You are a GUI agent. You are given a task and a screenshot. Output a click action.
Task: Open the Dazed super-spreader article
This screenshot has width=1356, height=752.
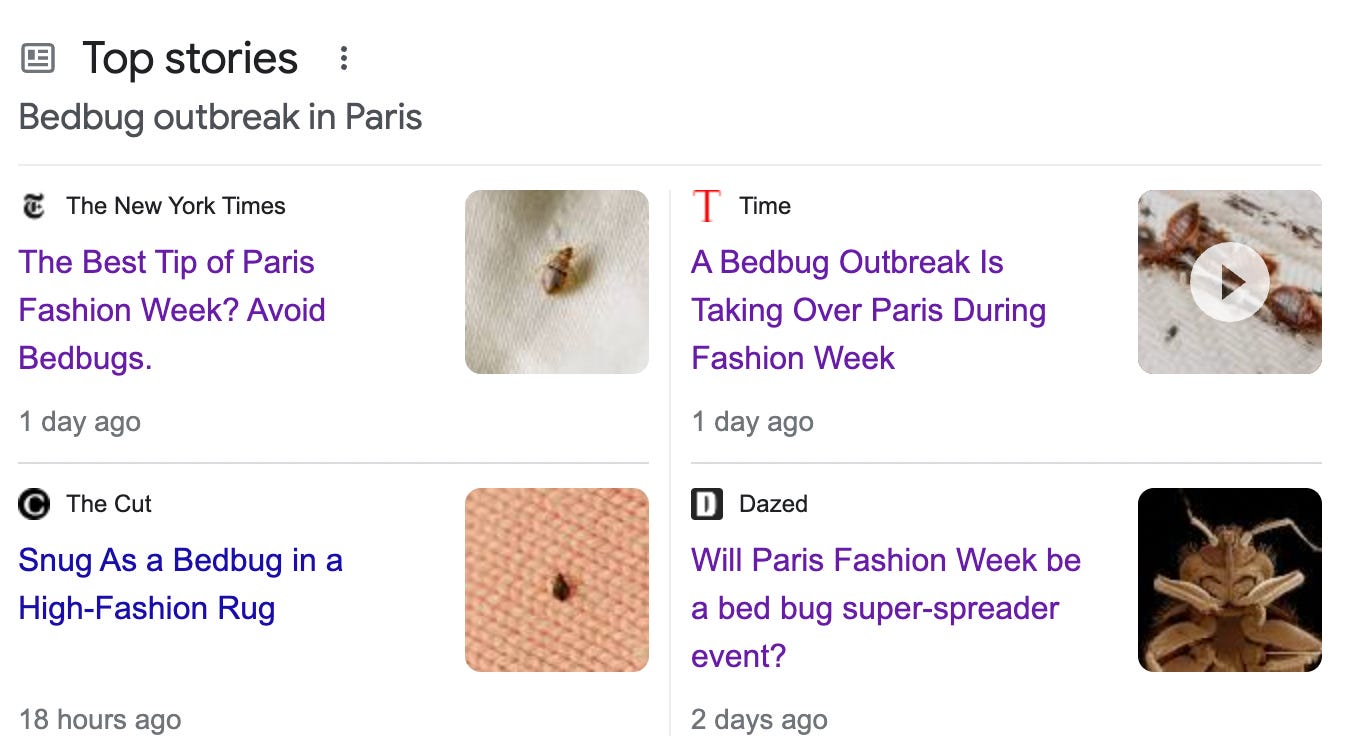(x=886, y=608)
